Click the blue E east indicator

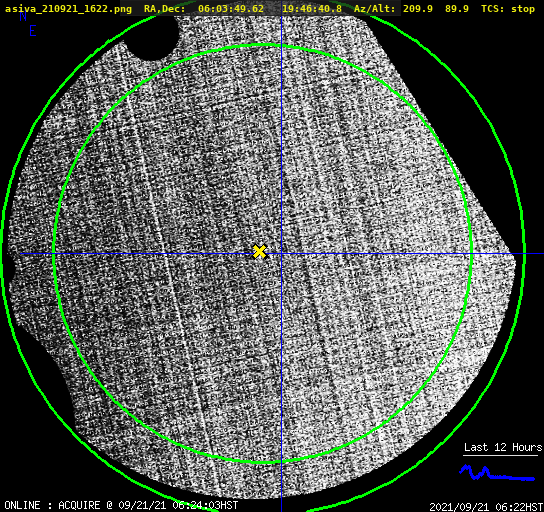[x=33, y=31]
